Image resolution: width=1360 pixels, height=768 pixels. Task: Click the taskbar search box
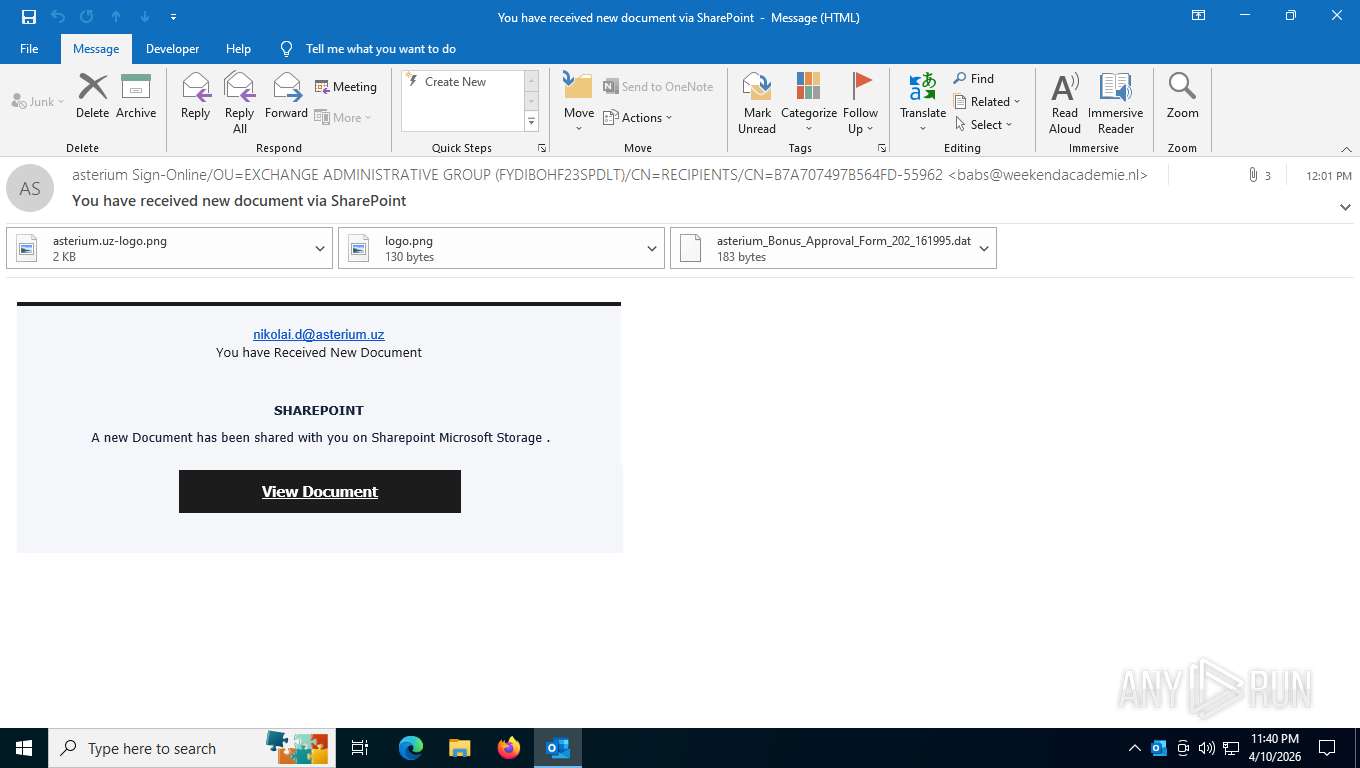[192, 748]
